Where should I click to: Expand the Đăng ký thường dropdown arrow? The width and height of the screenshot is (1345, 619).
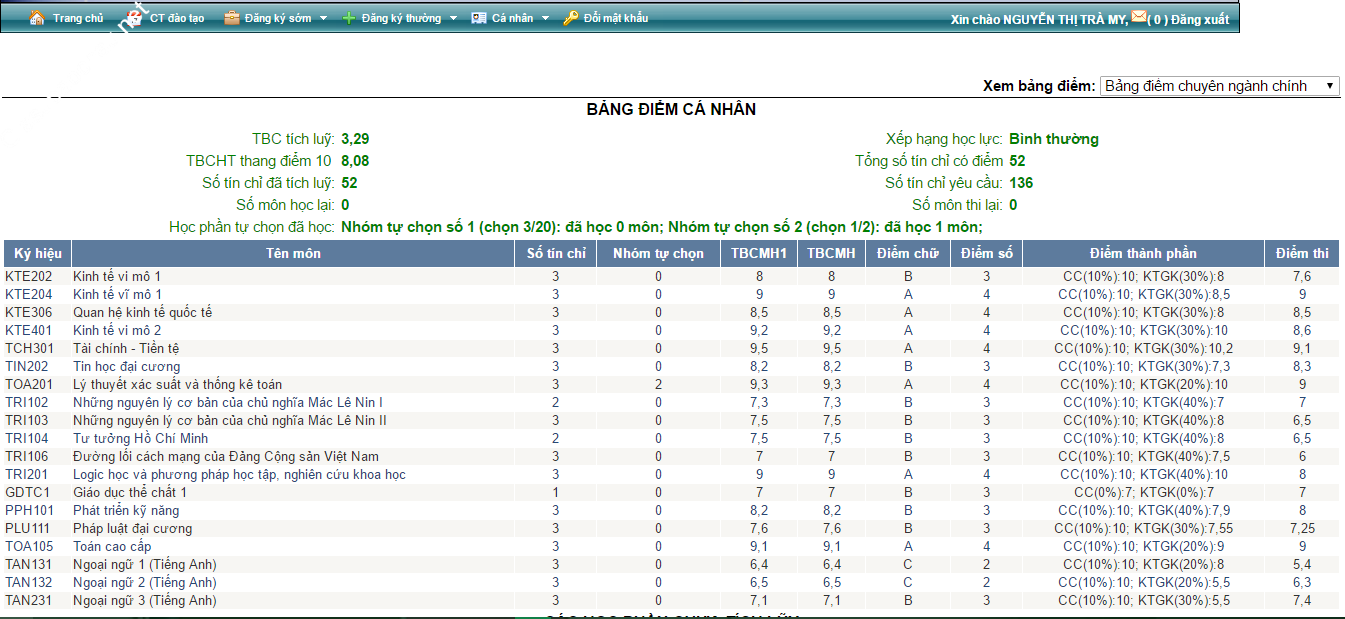(x=453, y=18)
